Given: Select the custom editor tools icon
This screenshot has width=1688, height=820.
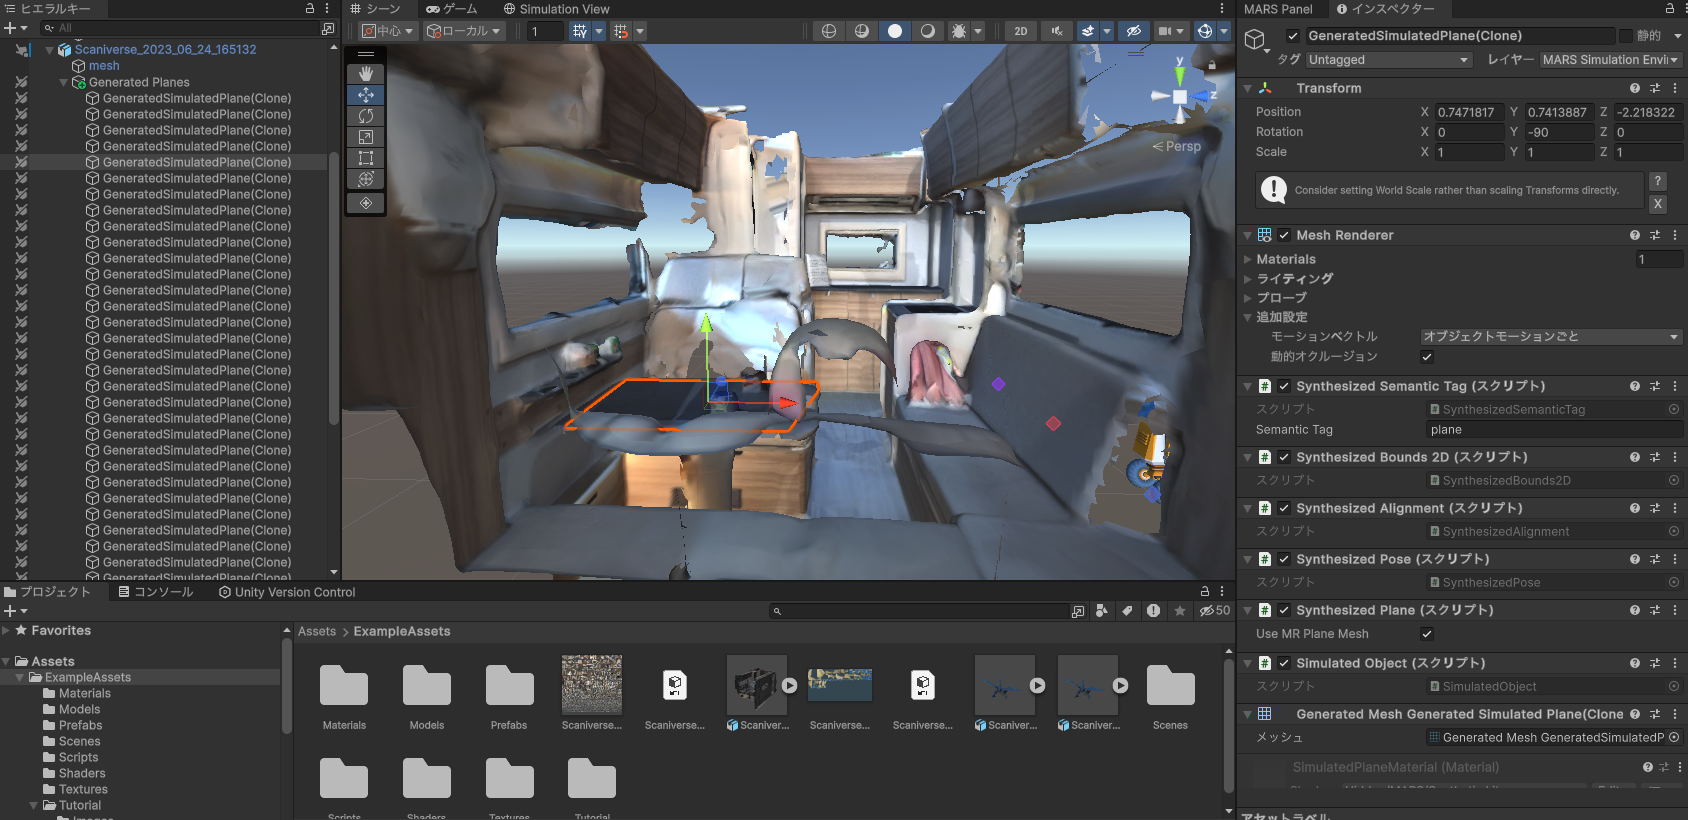Looking at the screenshot, I should (366, 203).
